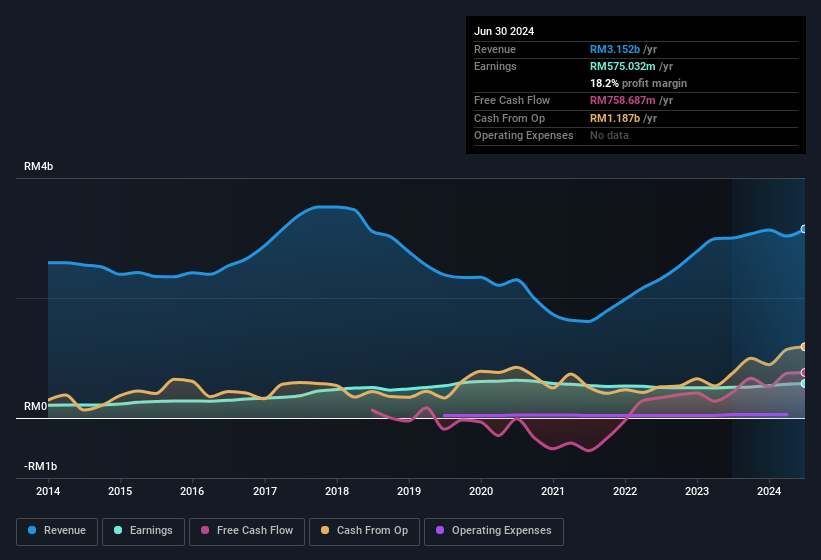Click the 2019 x-axis label

tap(409, 491)
